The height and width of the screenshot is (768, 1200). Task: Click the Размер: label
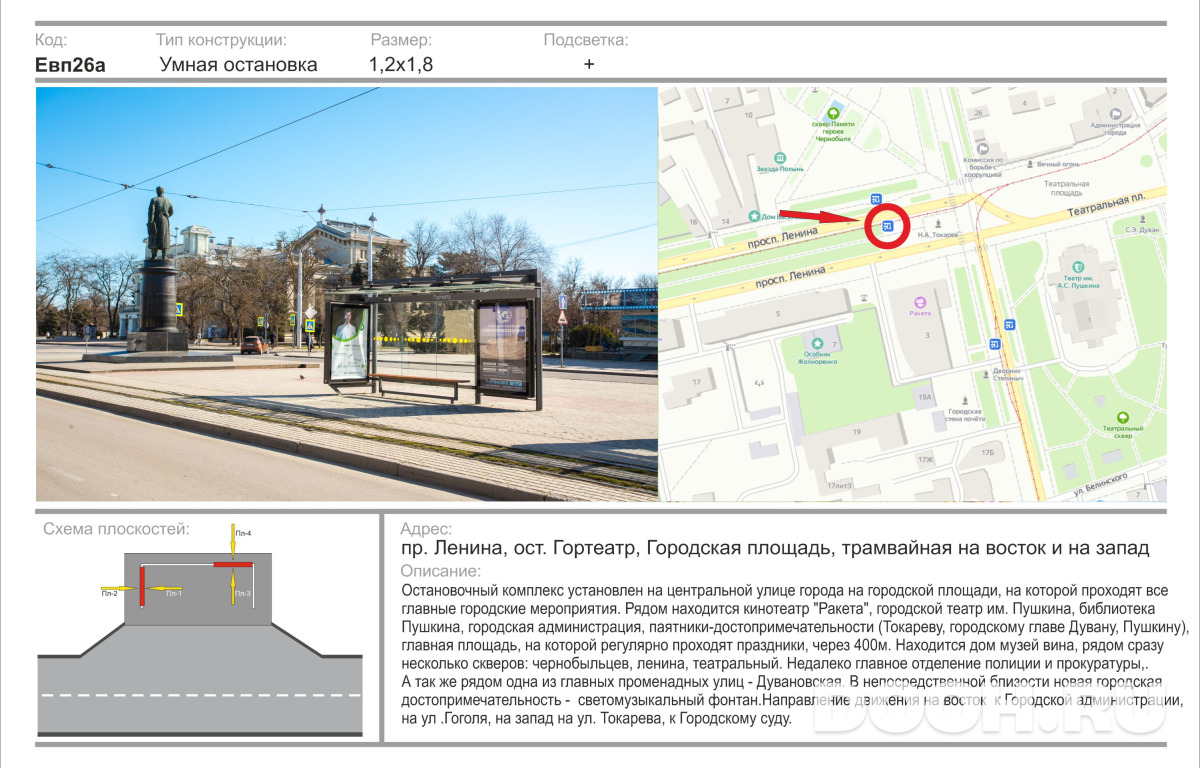401,40
